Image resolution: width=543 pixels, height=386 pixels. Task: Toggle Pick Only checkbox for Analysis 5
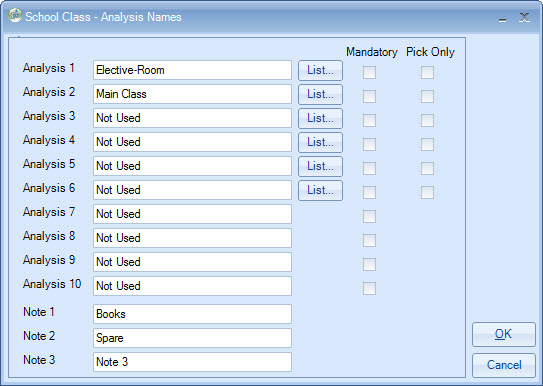[427, 168]
